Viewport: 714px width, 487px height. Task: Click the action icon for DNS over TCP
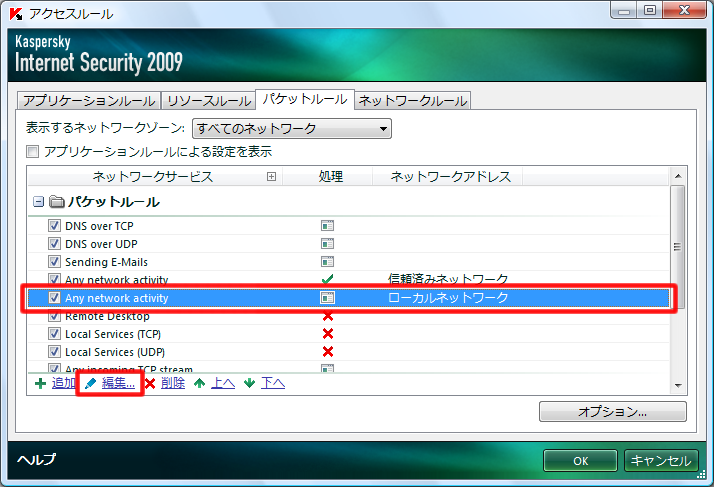327,226
